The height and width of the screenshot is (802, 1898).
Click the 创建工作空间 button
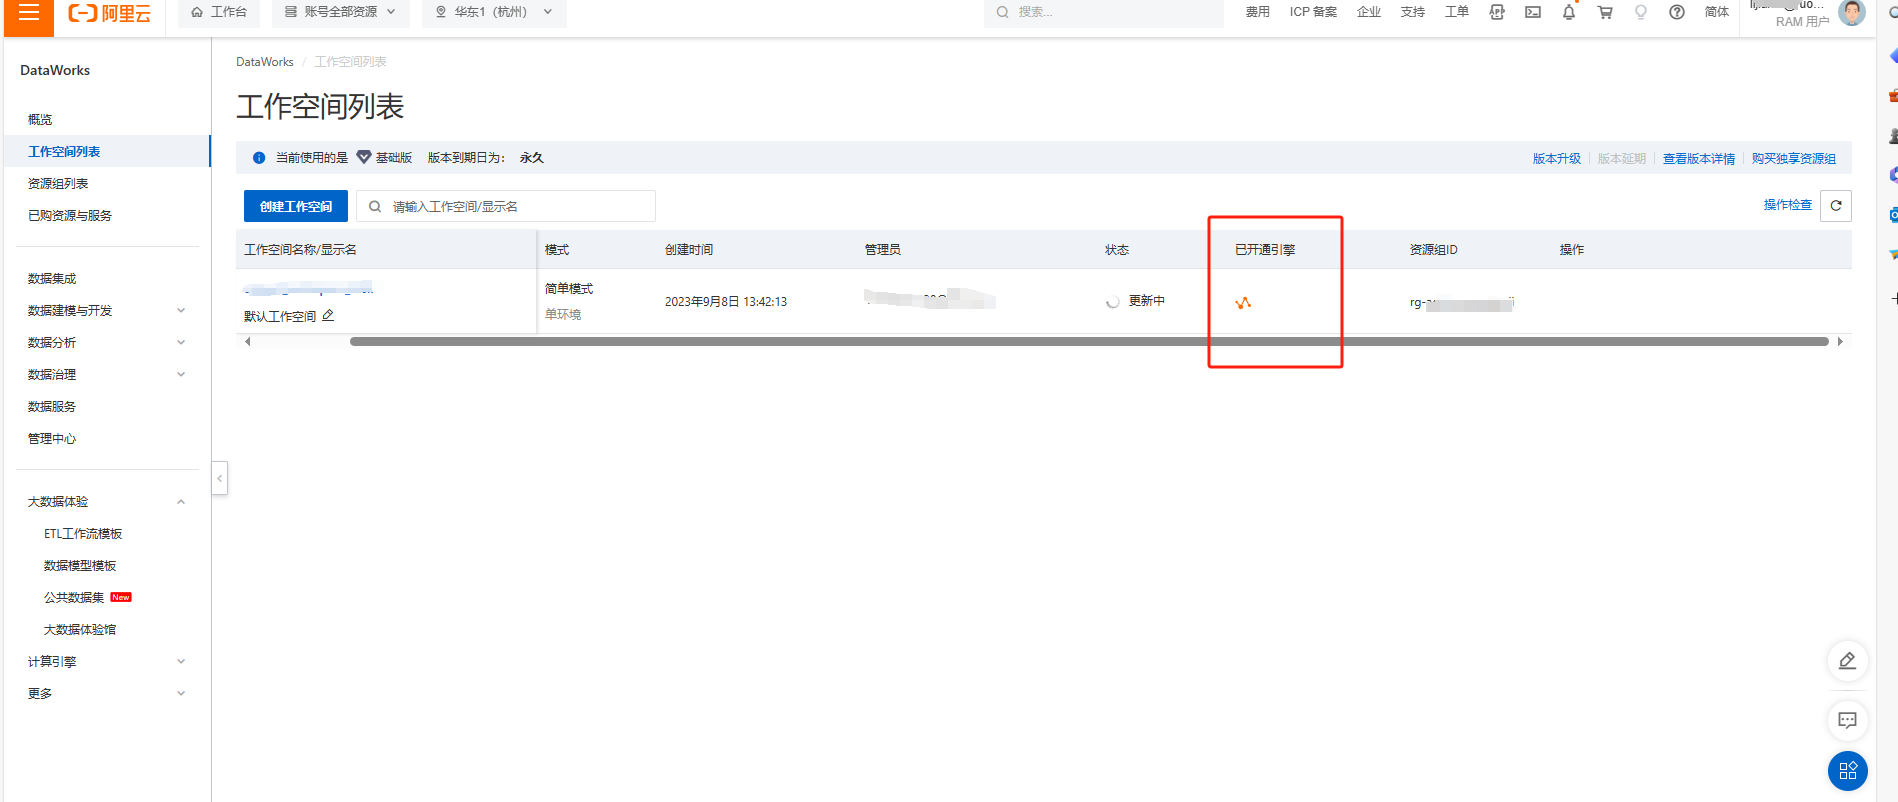click(x=296, y=206)
